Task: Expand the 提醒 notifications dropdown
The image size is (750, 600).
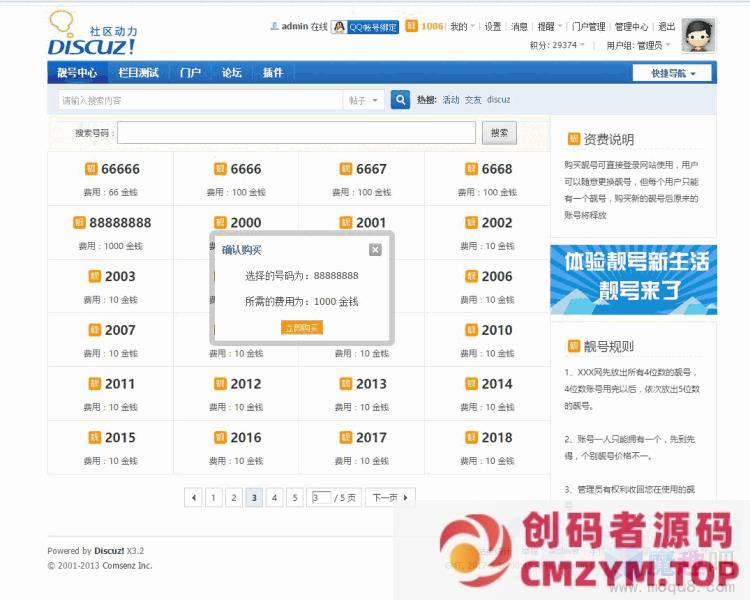Action: (x=548, y=27)
